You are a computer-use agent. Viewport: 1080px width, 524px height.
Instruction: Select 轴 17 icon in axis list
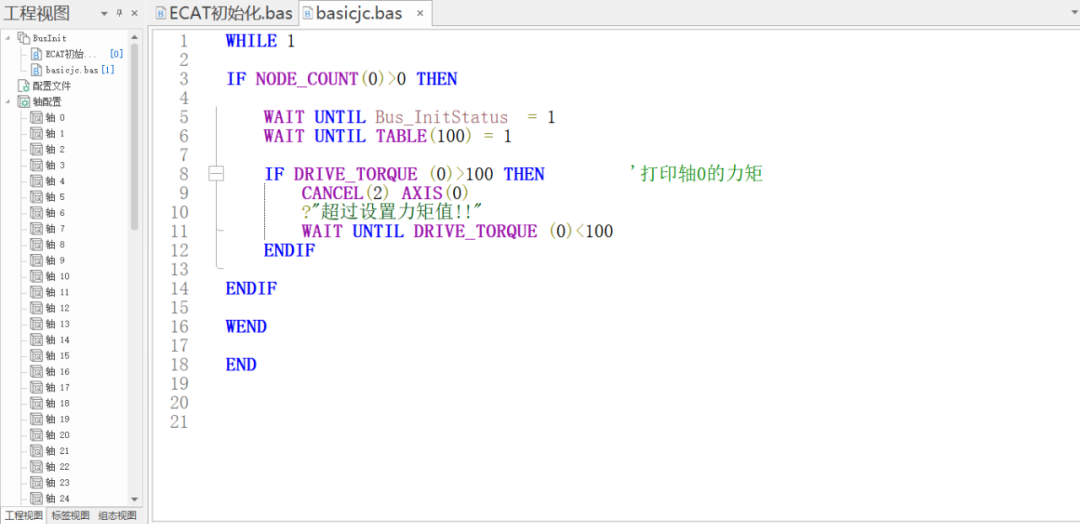[x=37, y=388]
